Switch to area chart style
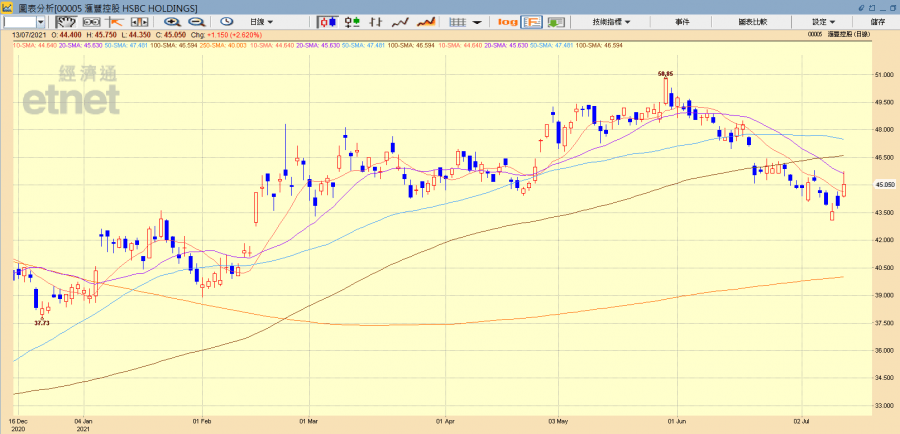This screenshot has width=900, height=434. (426, 21)
